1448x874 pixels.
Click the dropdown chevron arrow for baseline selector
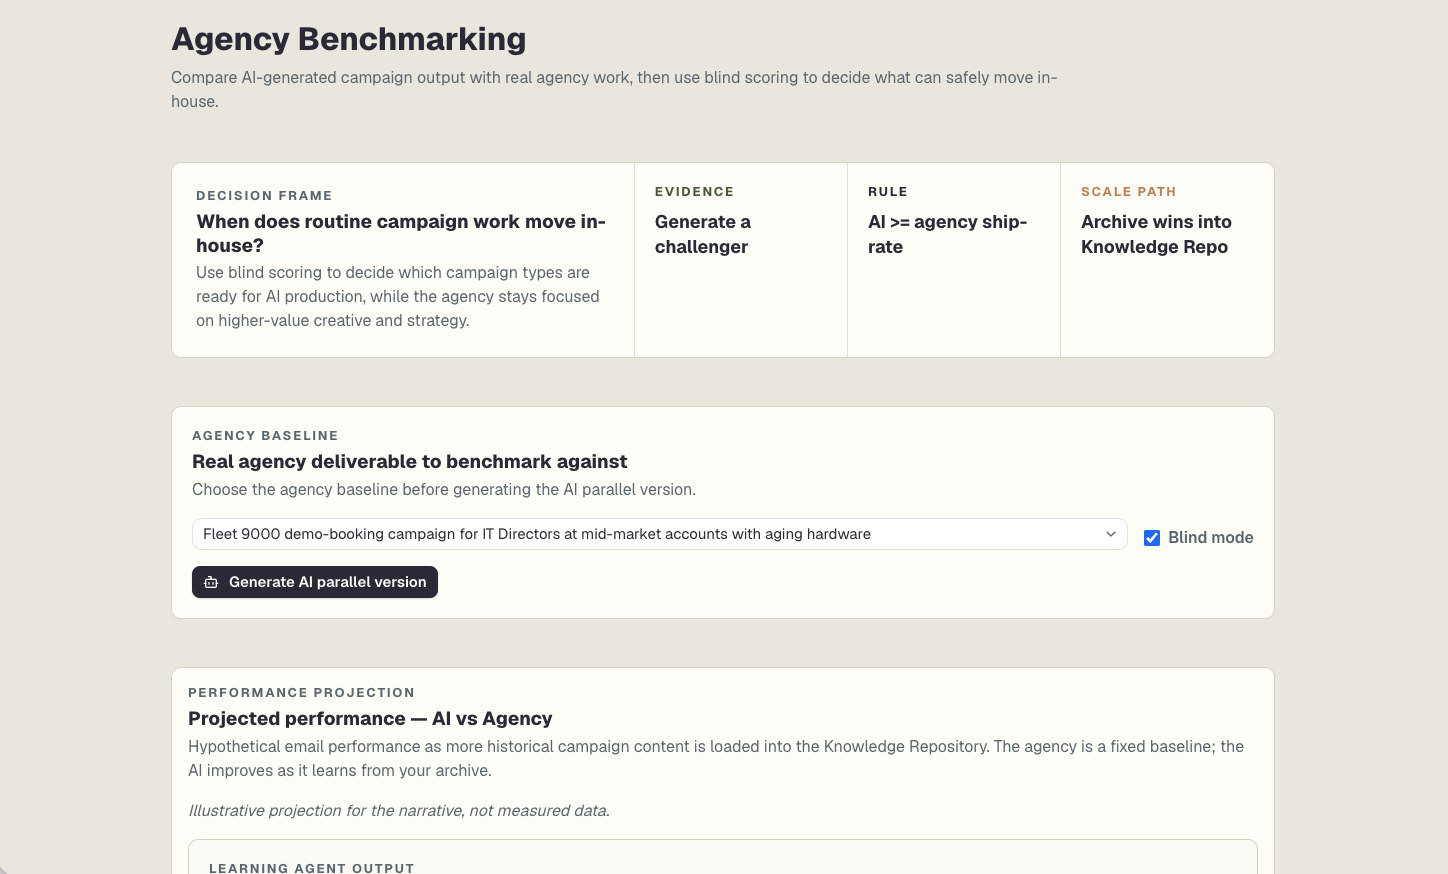click(x=1110, y=534)
